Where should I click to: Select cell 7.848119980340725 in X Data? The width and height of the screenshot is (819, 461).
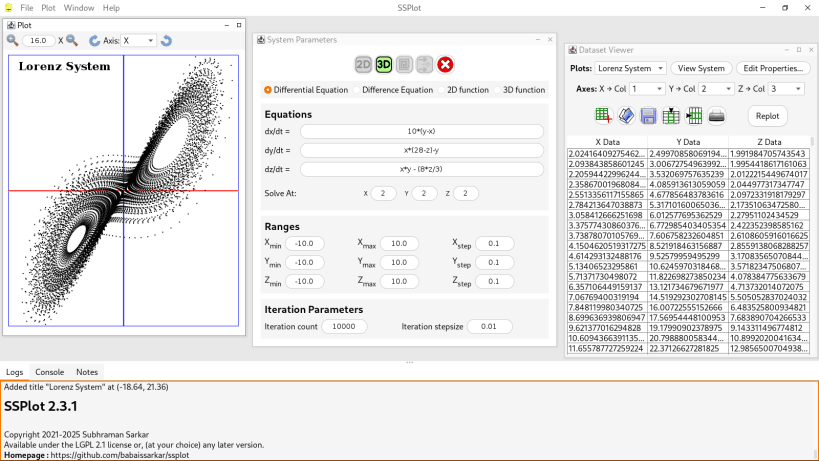[x=607, y=308]
